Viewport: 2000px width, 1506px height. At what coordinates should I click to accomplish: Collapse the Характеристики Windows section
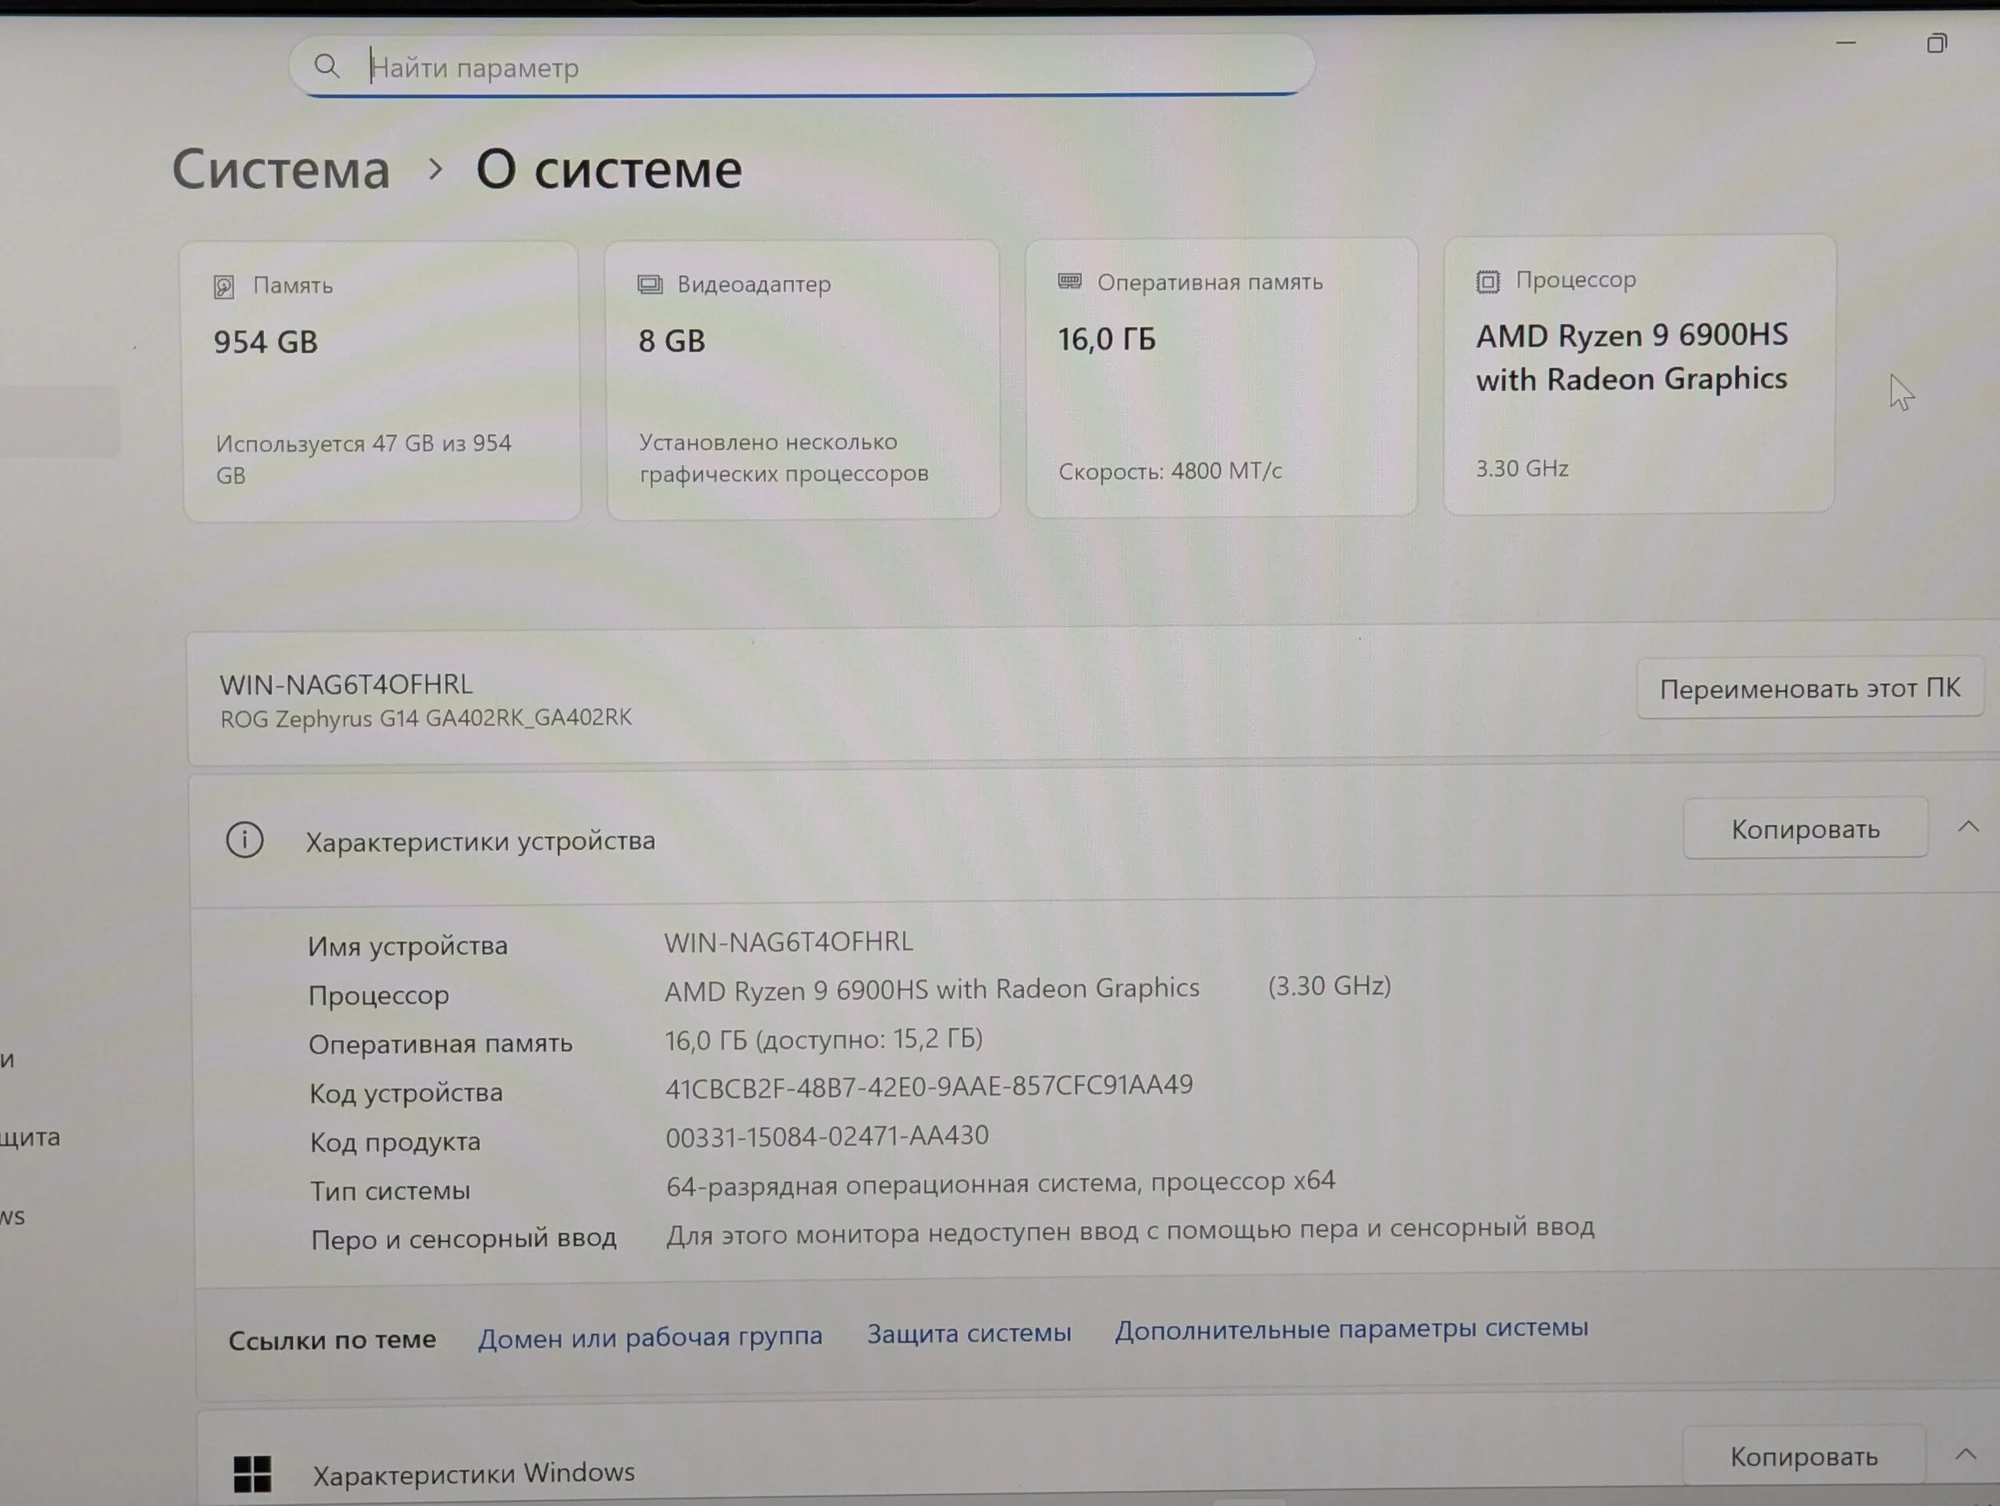1966,1454
